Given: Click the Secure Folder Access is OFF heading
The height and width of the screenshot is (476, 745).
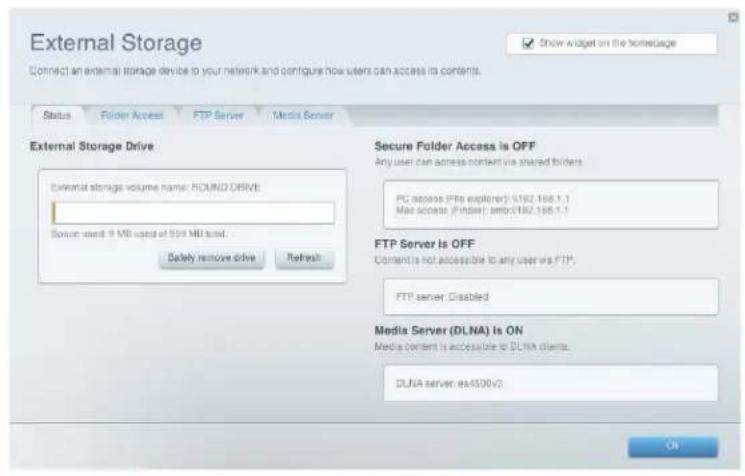Looking at the screenshot, I should tap(455, 146).
